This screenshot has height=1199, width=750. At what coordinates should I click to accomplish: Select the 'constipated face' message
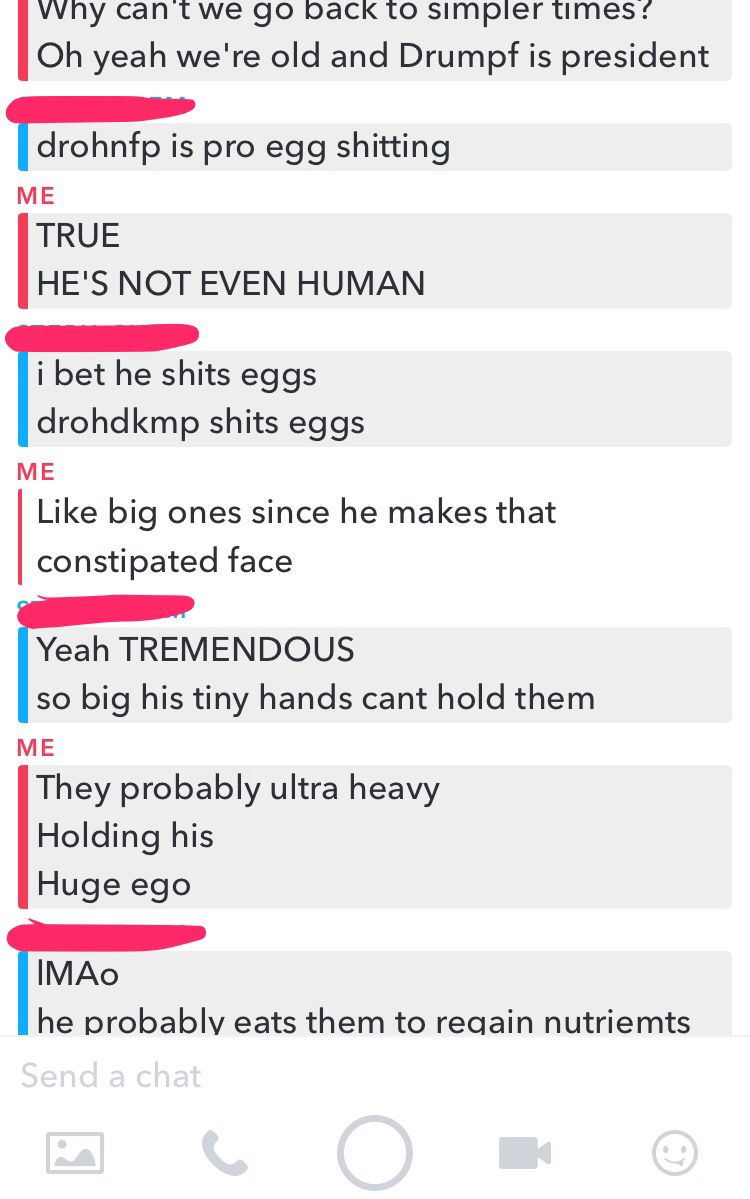point(164,561)
